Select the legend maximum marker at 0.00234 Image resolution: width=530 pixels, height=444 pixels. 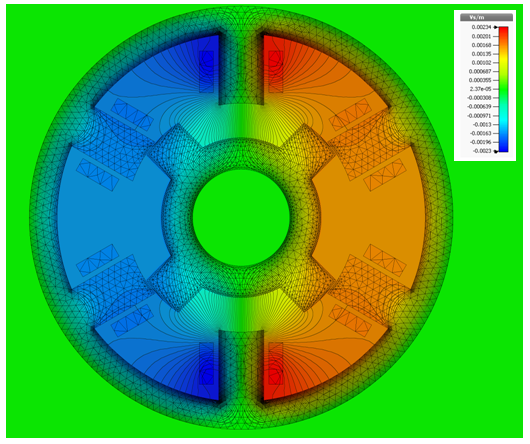pos(496,27)
